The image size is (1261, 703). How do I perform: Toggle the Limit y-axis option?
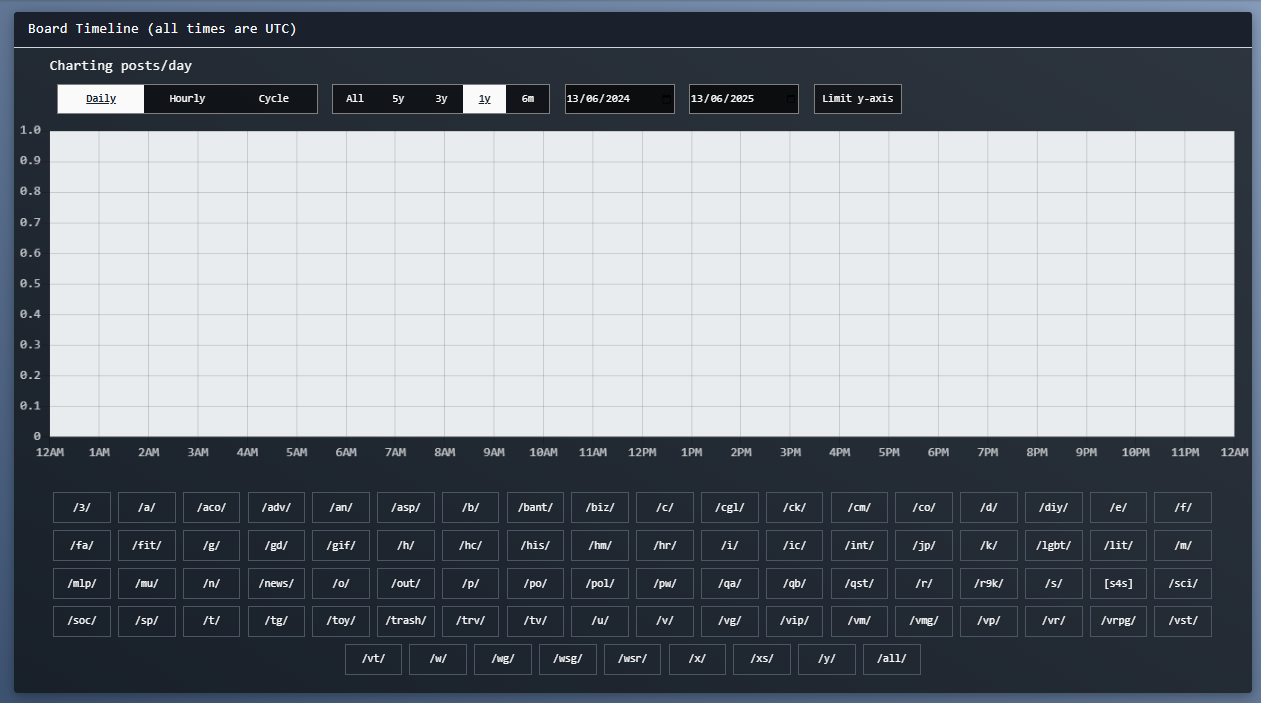point(857,99)
